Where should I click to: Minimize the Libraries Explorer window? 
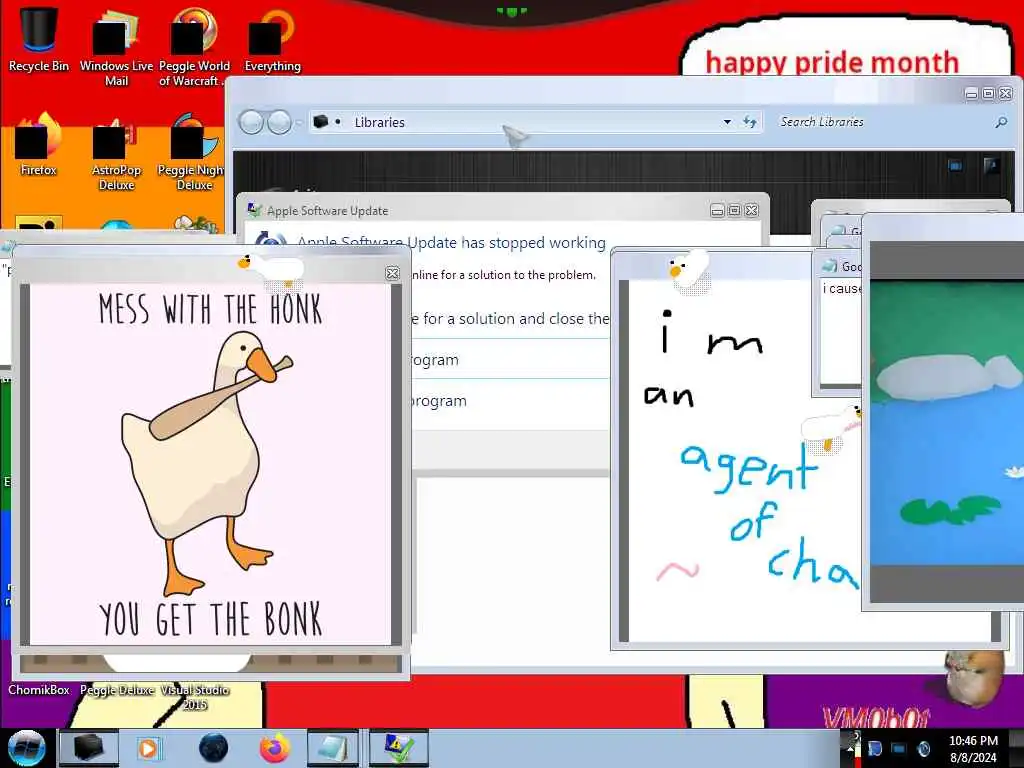pyautogui.click(x=972, y=94)
